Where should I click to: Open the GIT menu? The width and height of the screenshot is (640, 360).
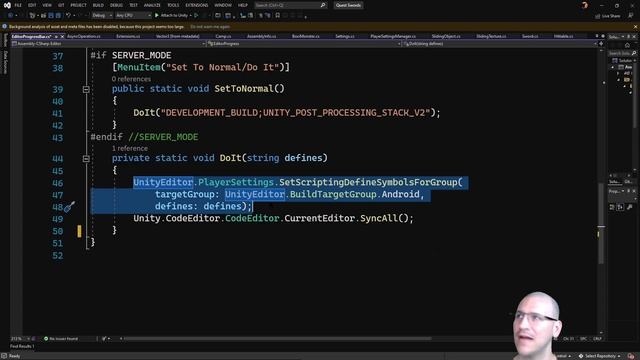(61, 5)
